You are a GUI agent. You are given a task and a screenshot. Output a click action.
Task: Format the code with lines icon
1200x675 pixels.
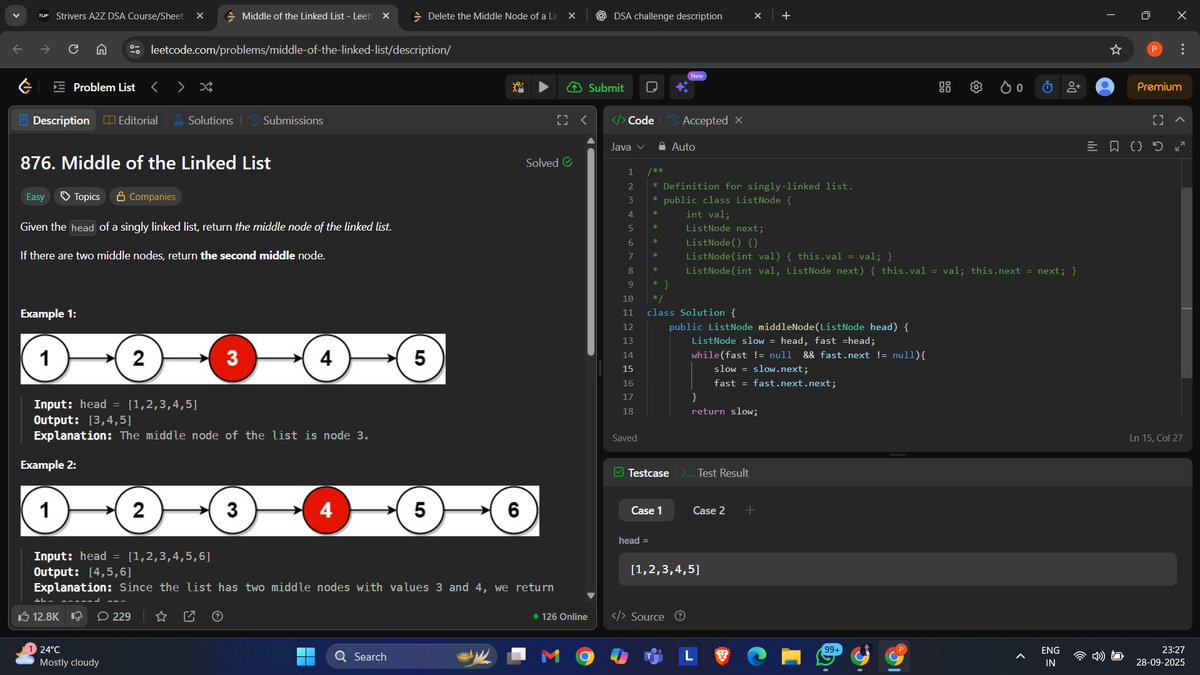(1092, 147)
